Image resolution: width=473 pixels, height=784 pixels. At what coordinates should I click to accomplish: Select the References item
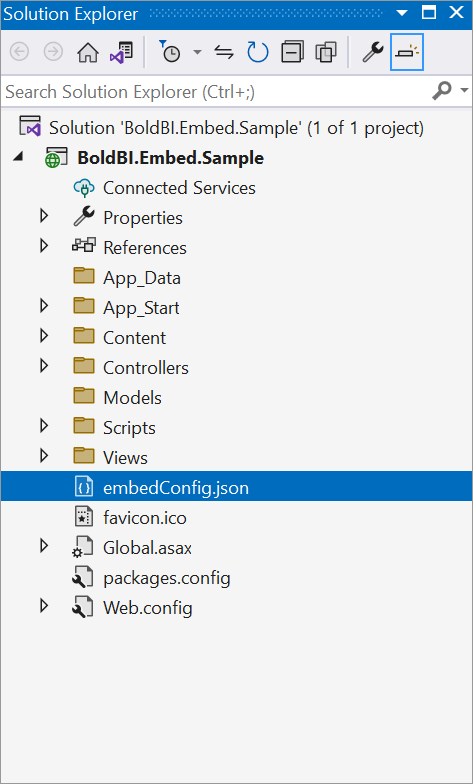point(144,248)
